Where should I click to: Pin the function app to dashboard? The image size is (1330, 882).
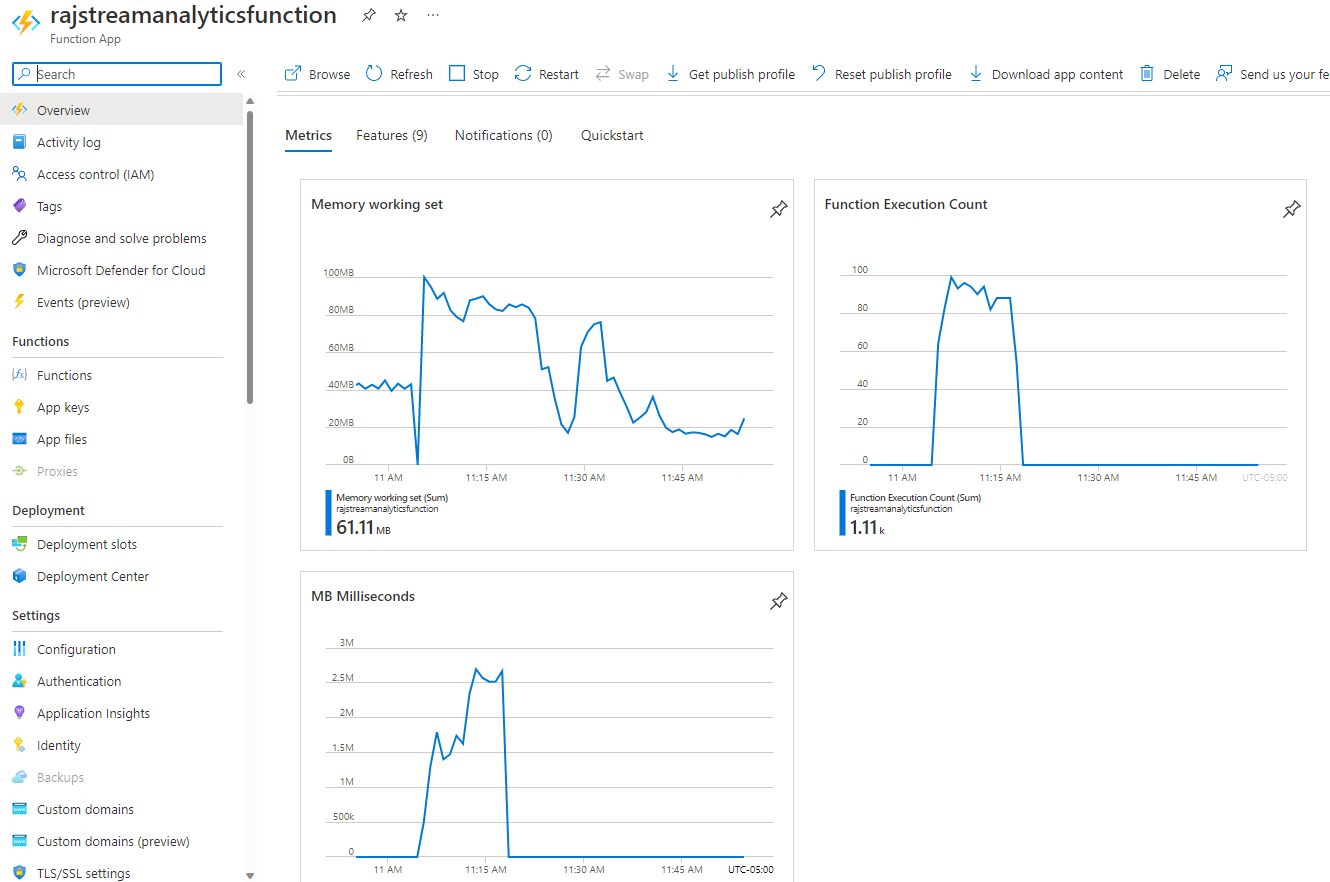(369, 15)
